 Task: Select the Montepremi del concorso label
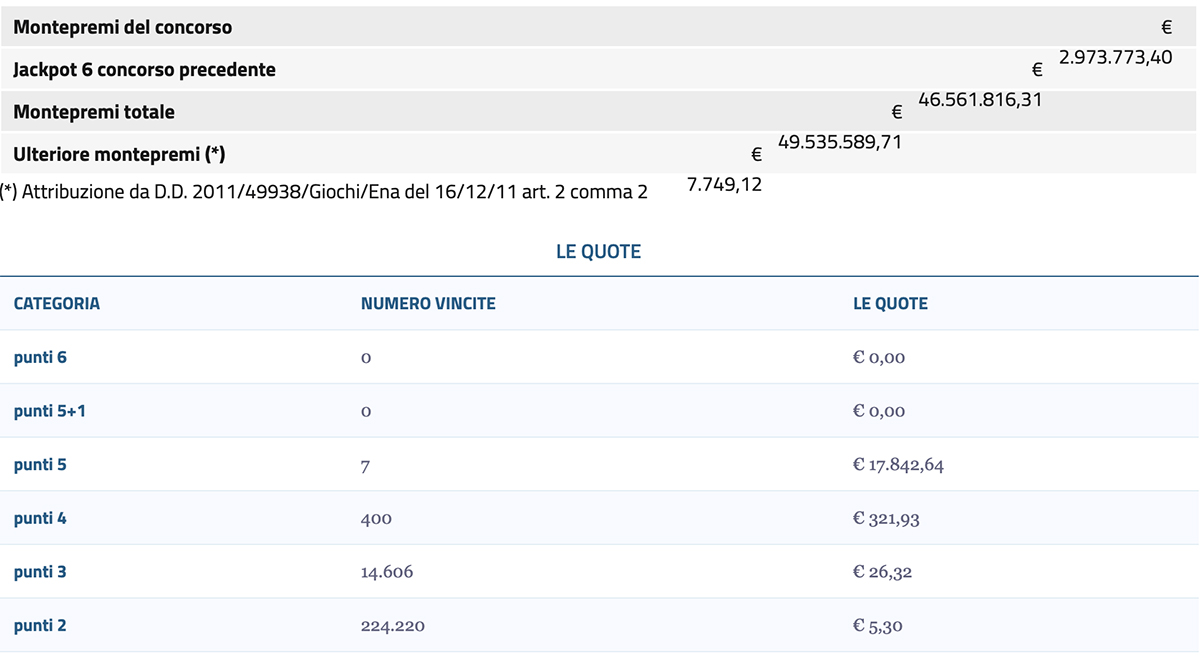[x=123, y=27]
